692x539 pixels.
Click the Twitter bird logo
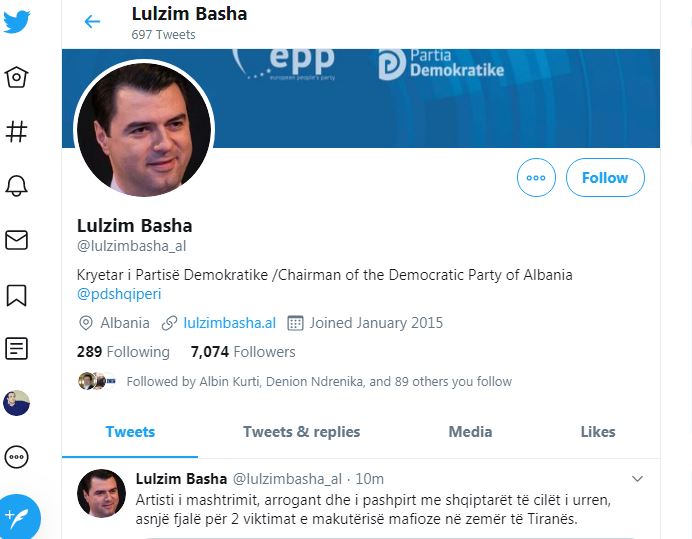coord(17,22)
